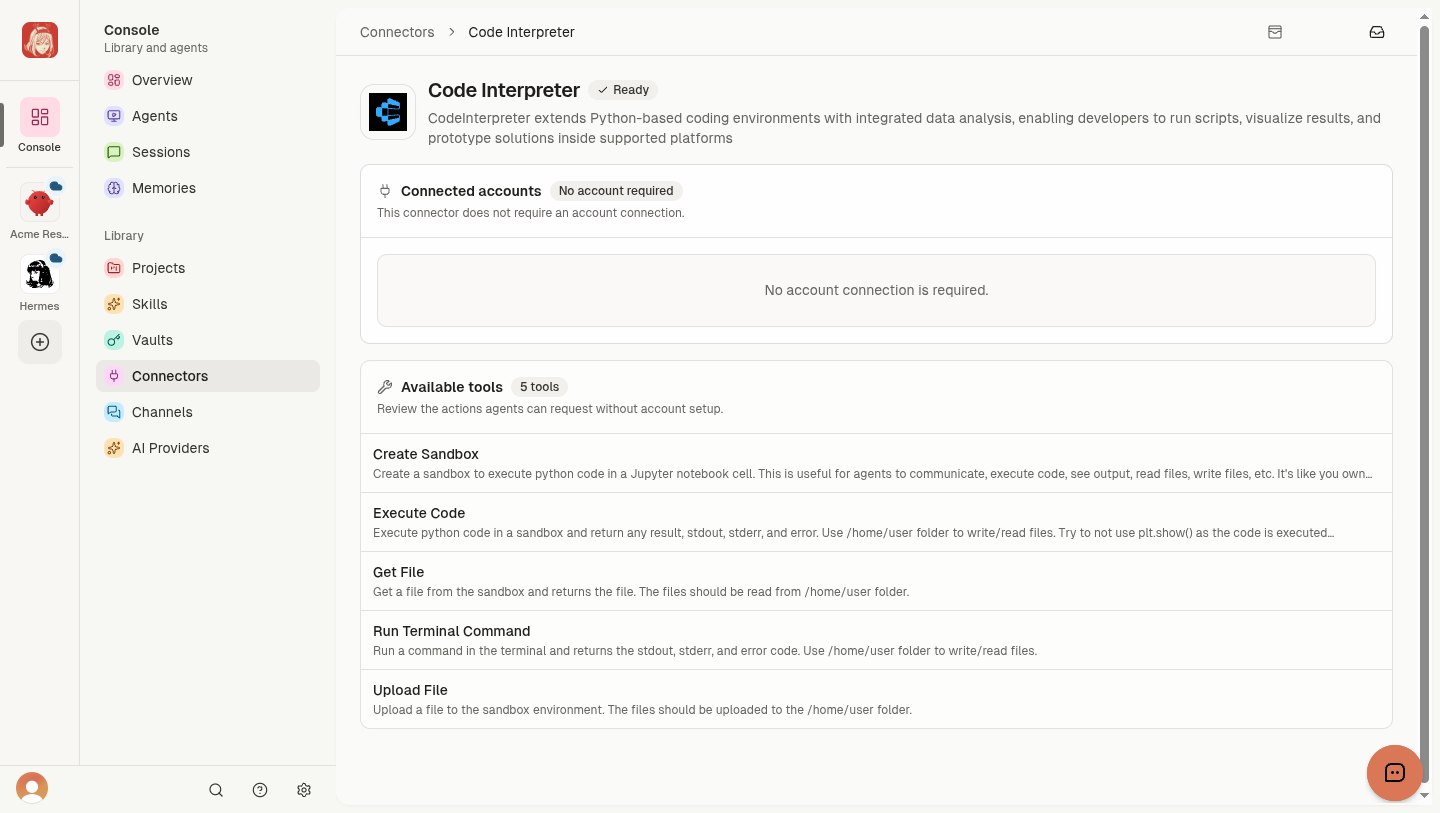The width and height of the screenshot is (1440, 813).
Task: Click the red-haired avatar logo at top
Action: pos(40,40)
